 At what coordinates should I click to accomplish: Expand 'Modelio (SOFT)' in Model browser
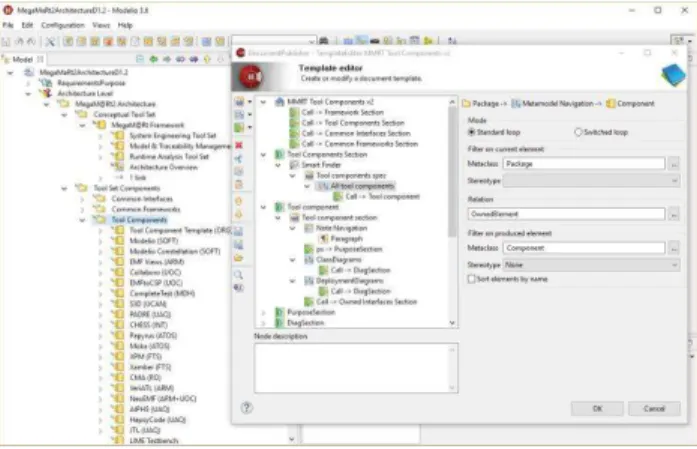pos(101,241)
